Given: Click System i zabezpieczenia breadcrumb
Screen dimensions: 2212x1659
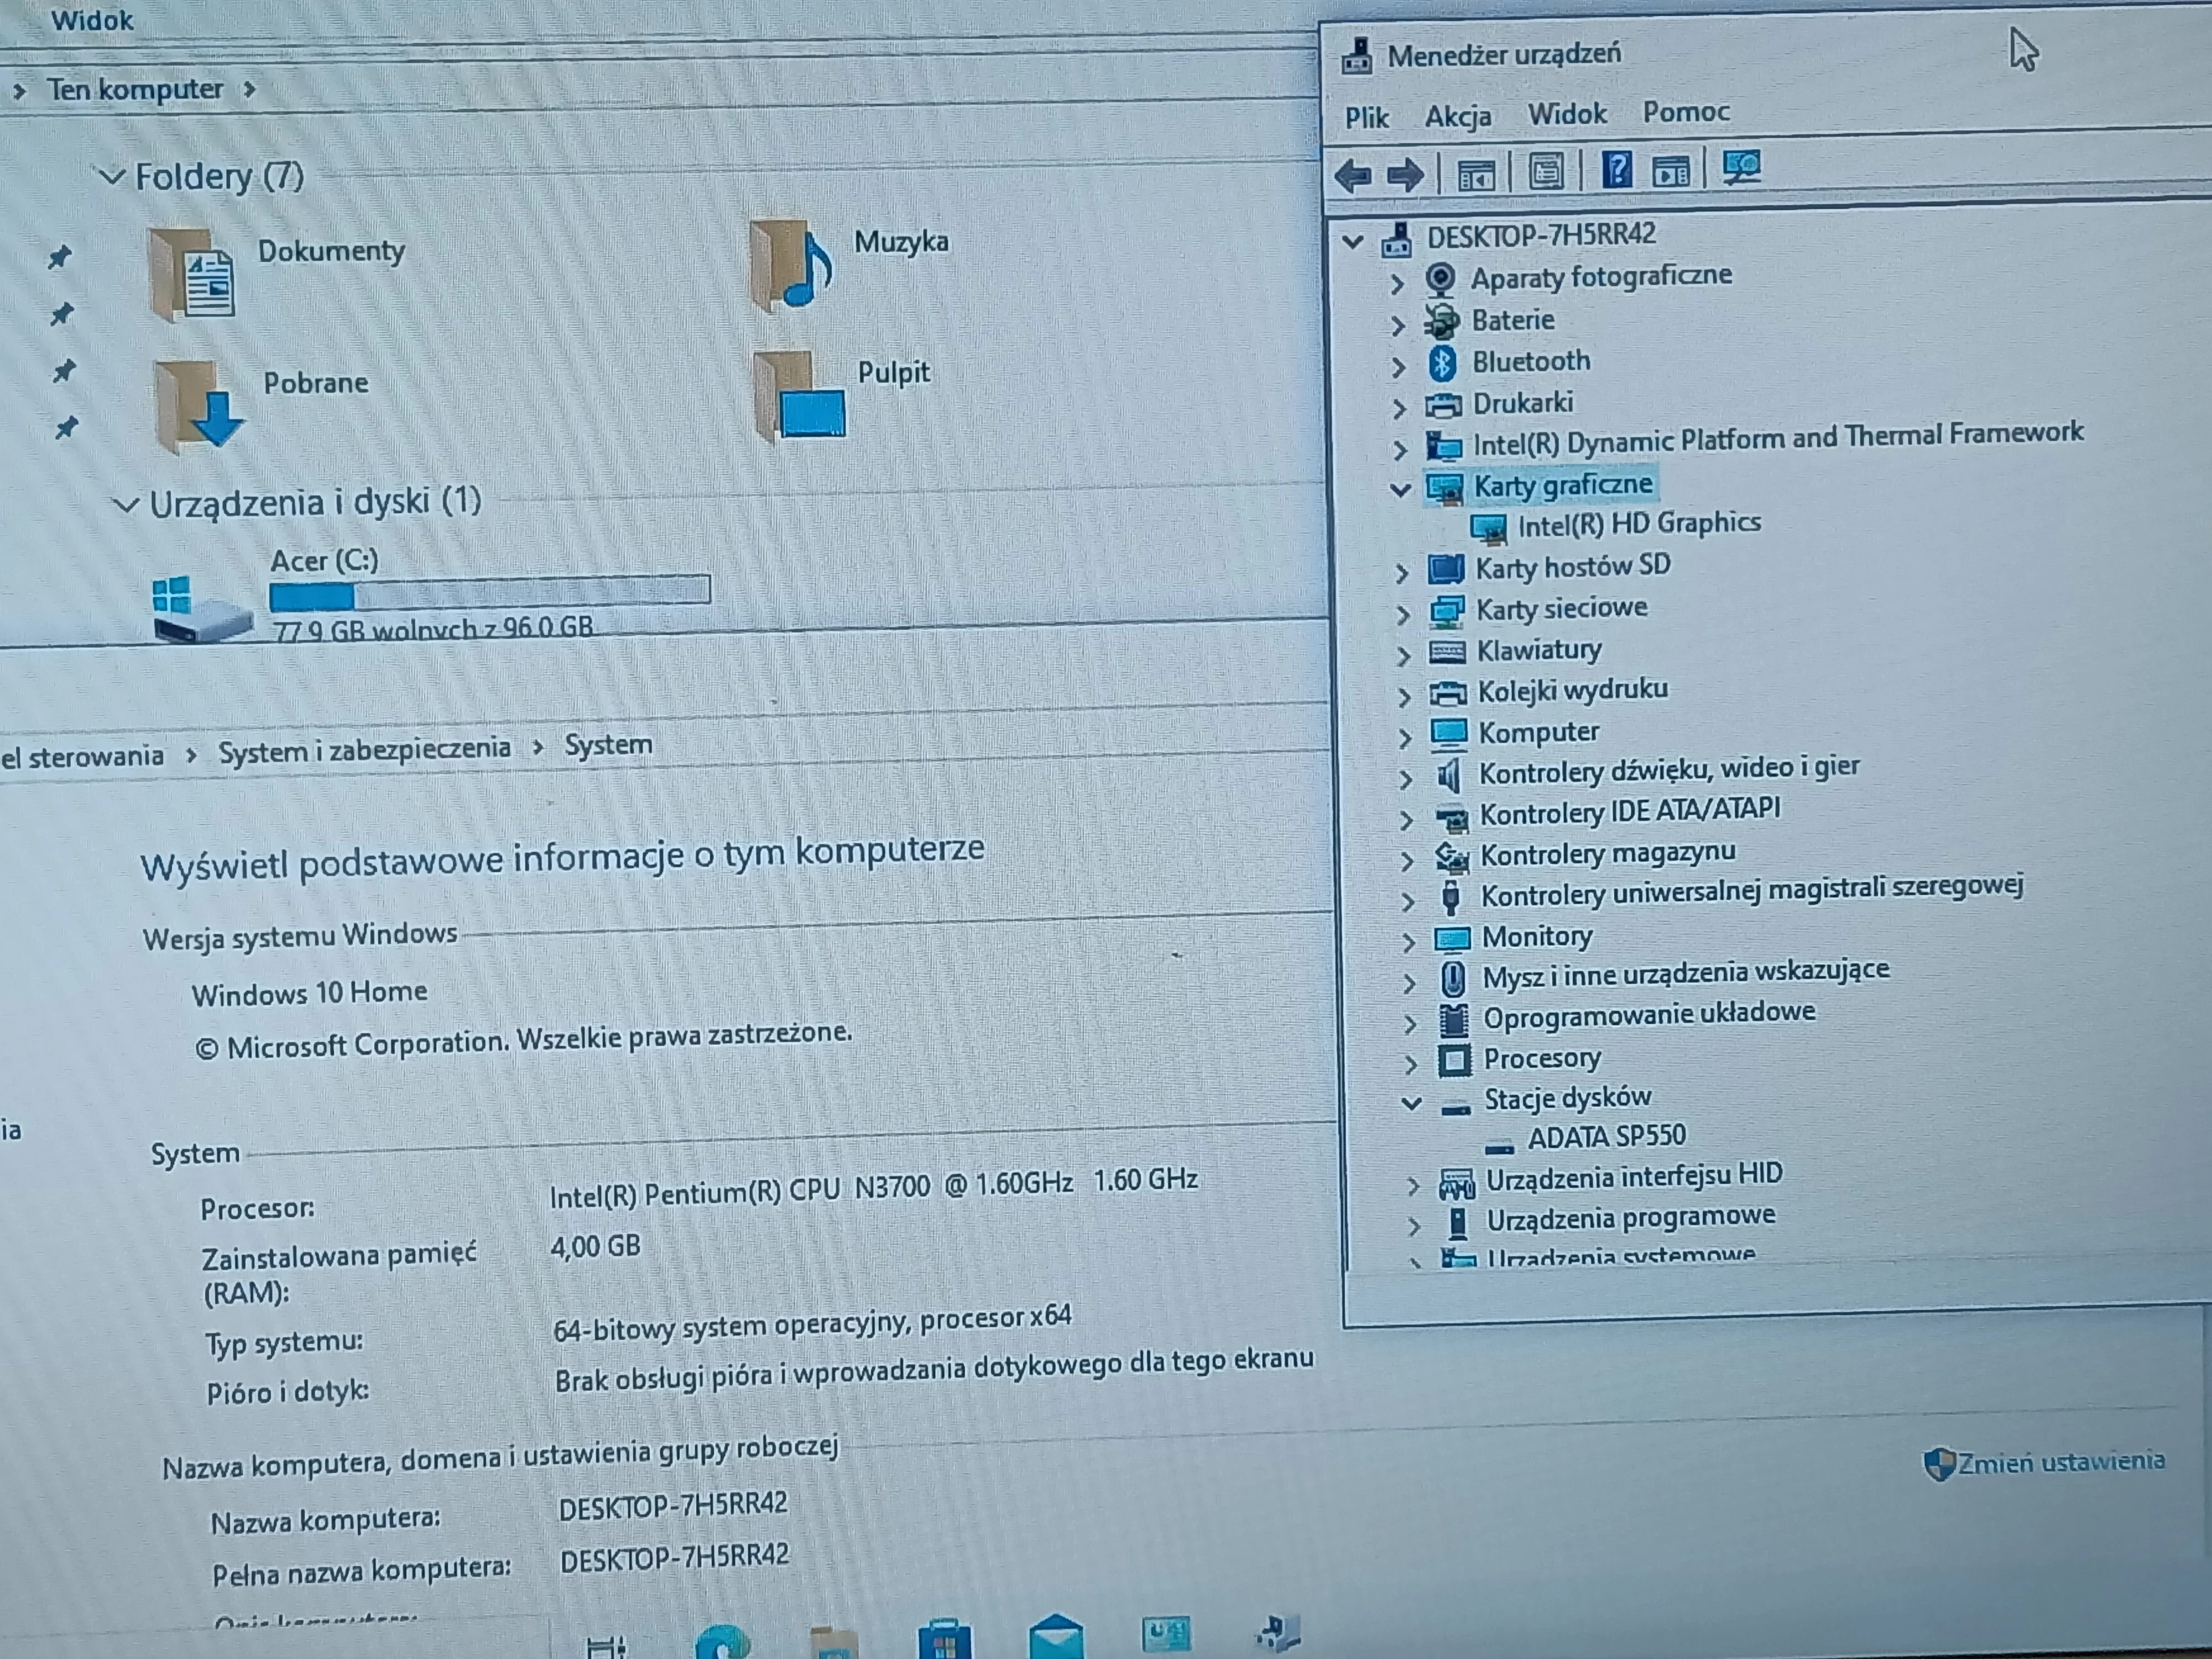Looking at the screenshot, I should pyautogui.click(x=364, y=750).
